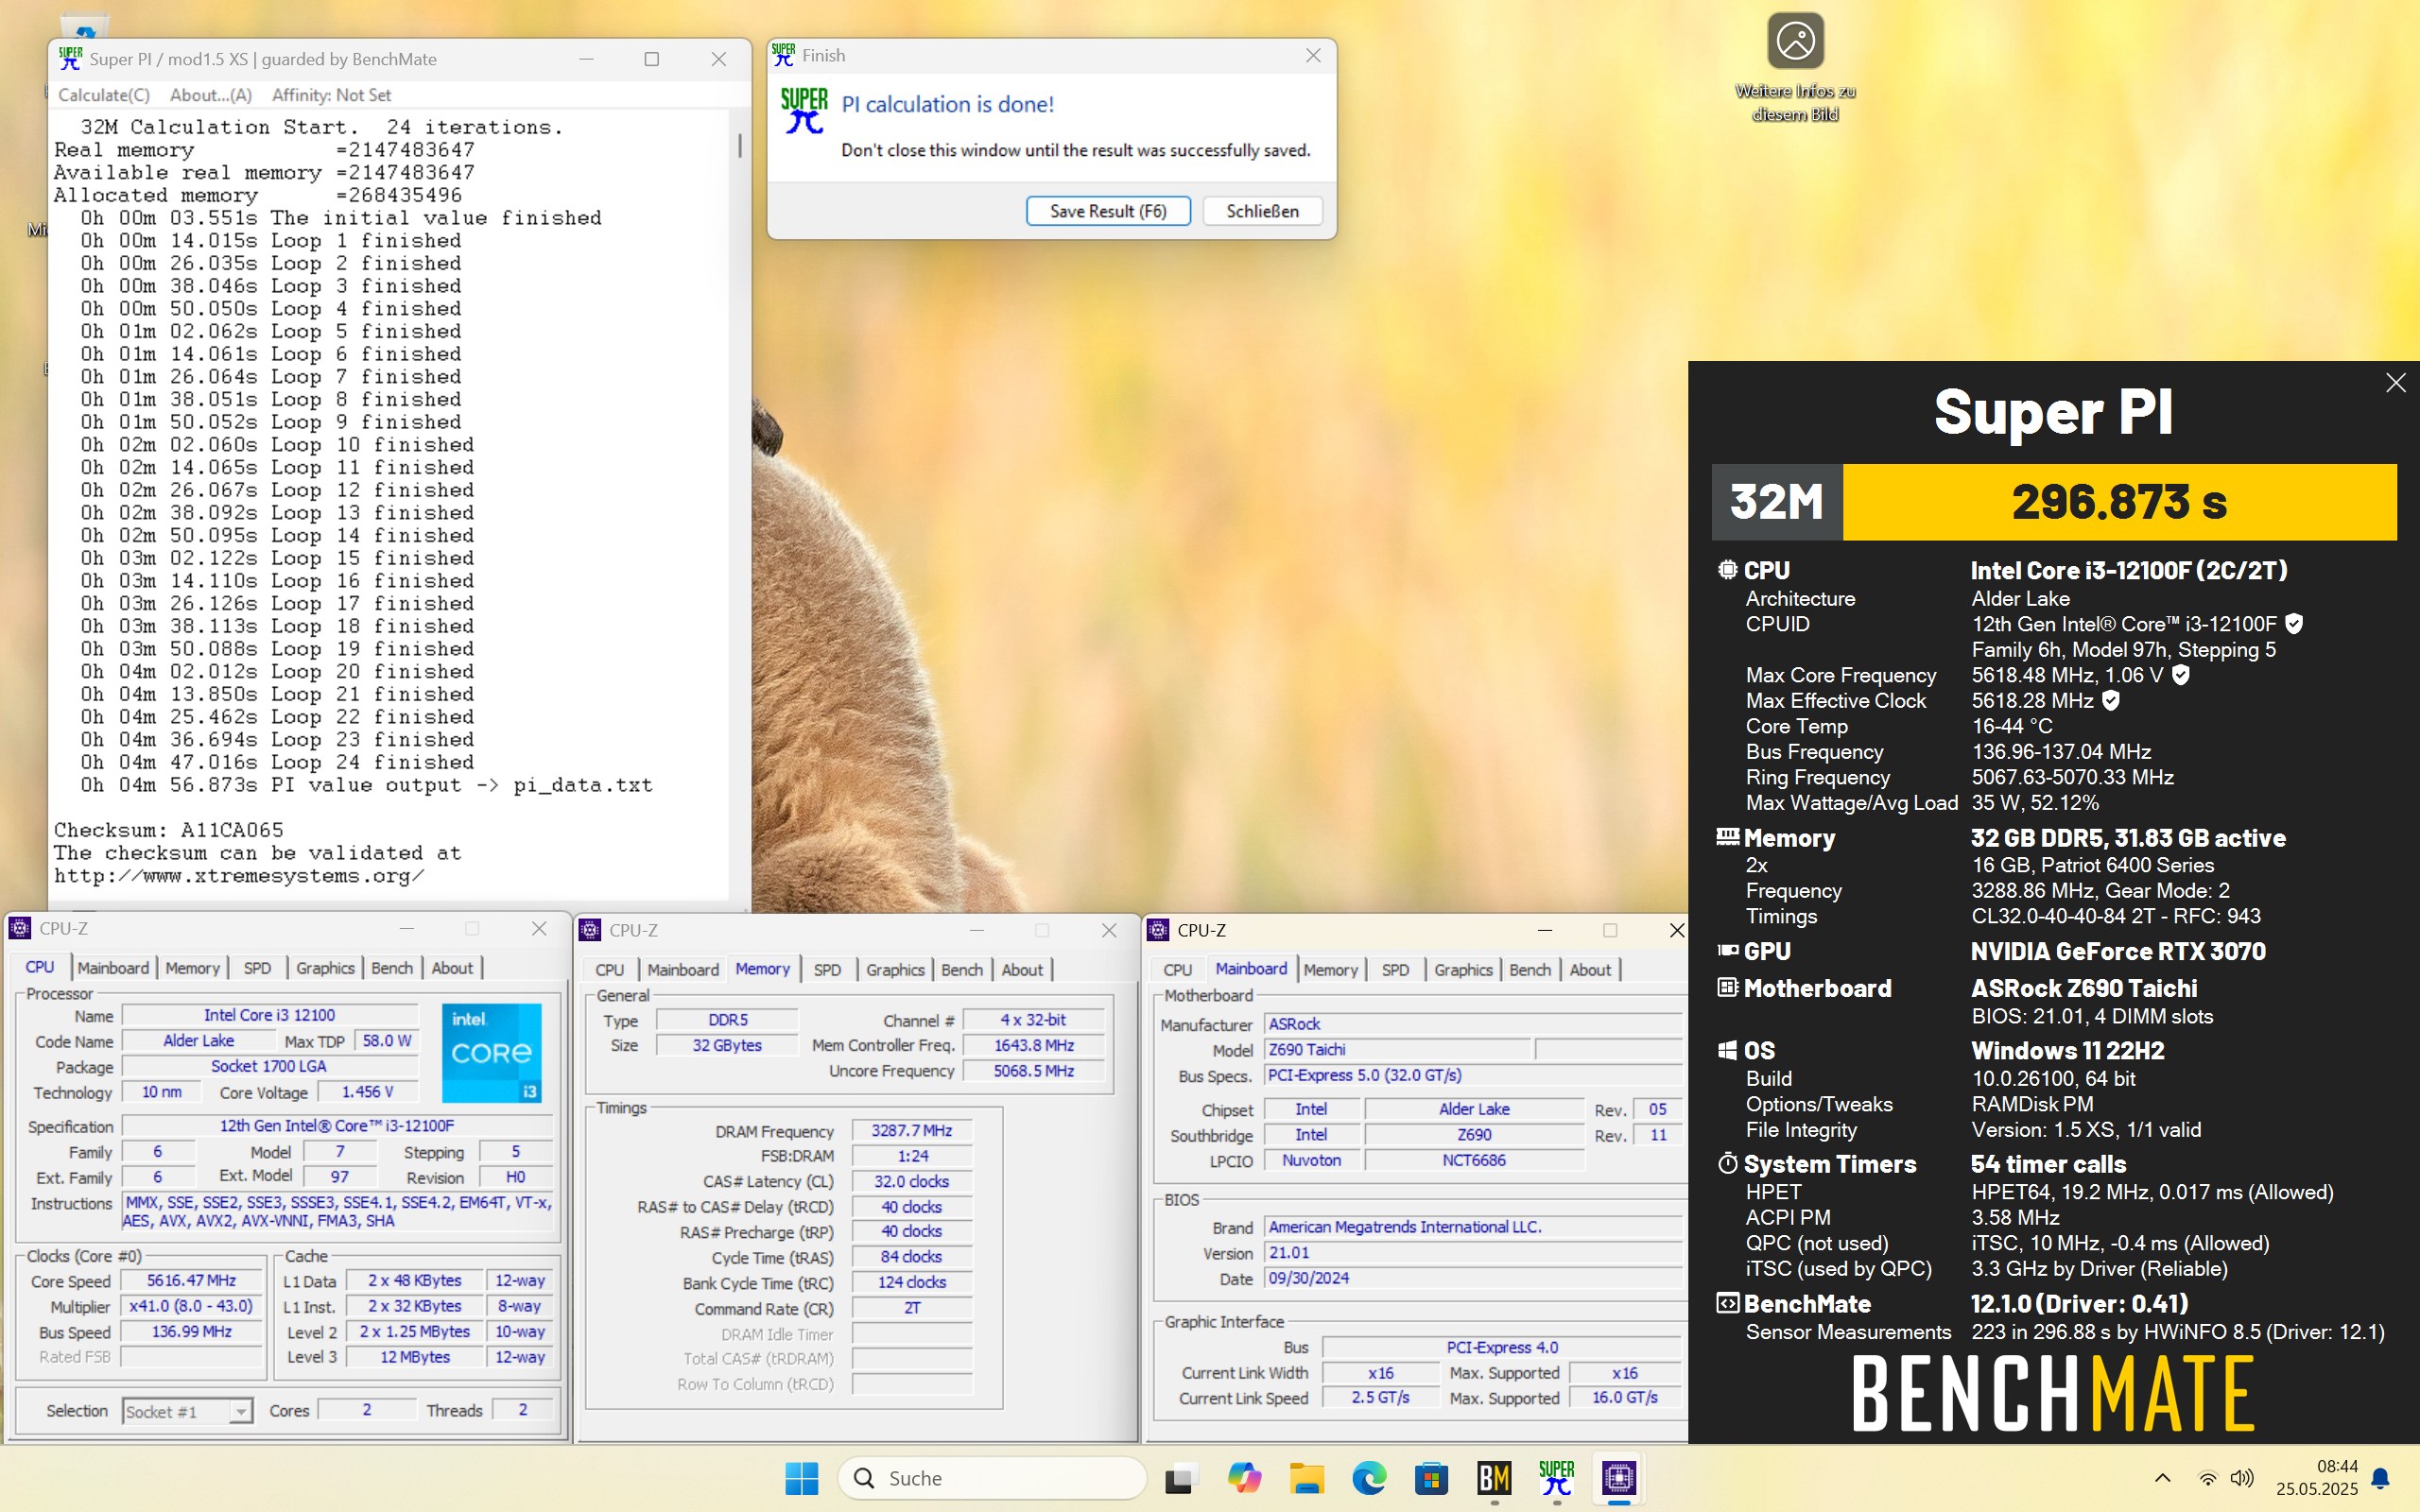Image resolution: width=2420 pixels, height=1512 pixels.
Task: Open the Wi-Fi network status icon
Action: tap(2207, 1478)
